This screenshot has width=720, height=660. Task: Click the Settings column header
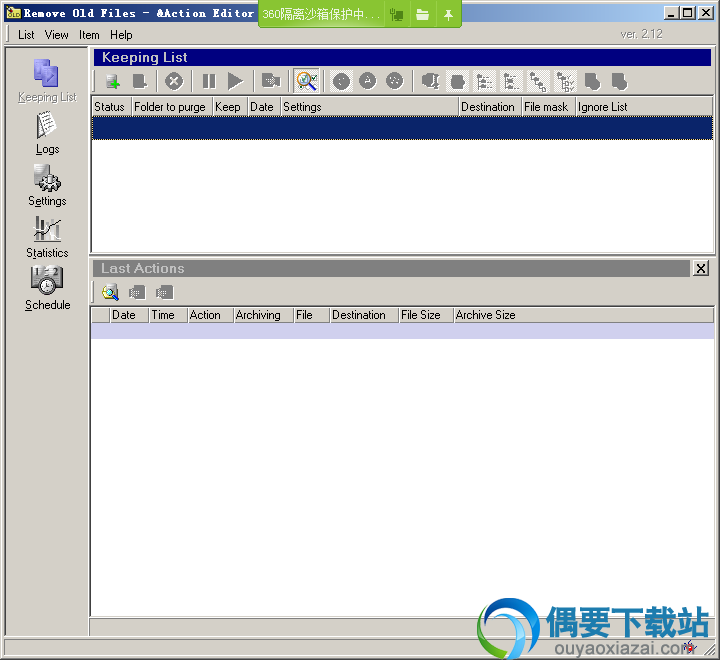(x=370, y=107)
